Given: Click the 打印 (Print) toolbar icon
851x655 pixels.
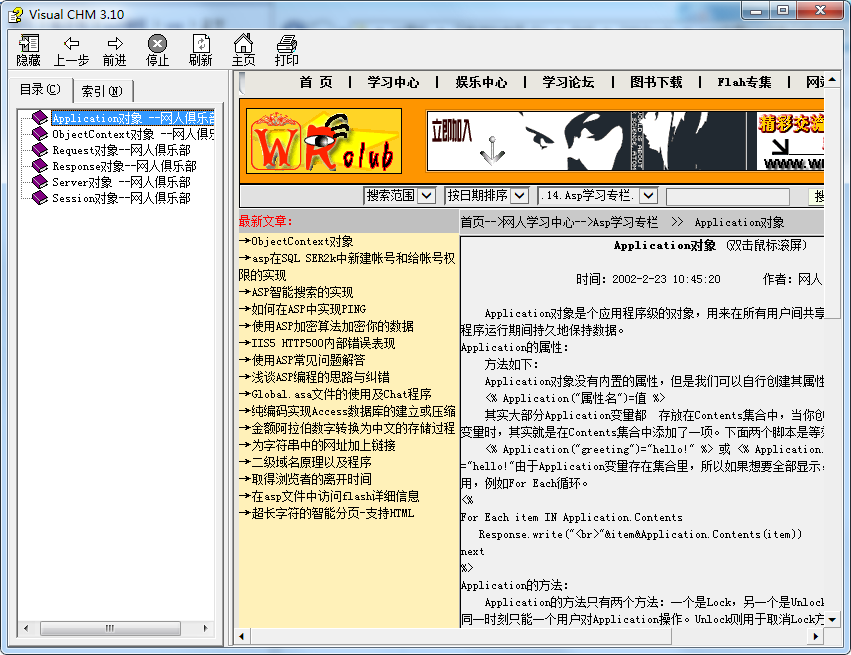Looking at the screenshot, I should click(x=287, y=44).
